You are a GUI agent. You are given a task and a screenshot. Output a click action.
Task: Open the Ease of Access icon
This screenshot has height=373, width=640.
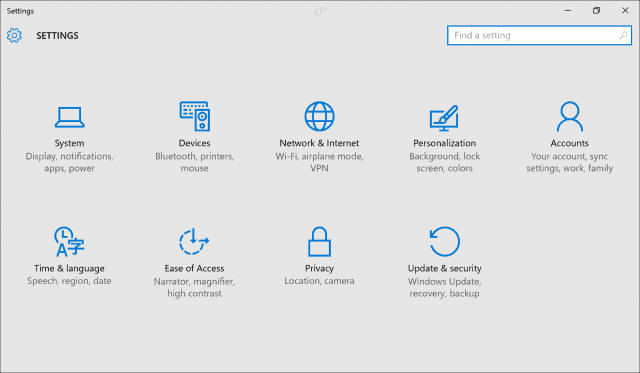[194, 242]
